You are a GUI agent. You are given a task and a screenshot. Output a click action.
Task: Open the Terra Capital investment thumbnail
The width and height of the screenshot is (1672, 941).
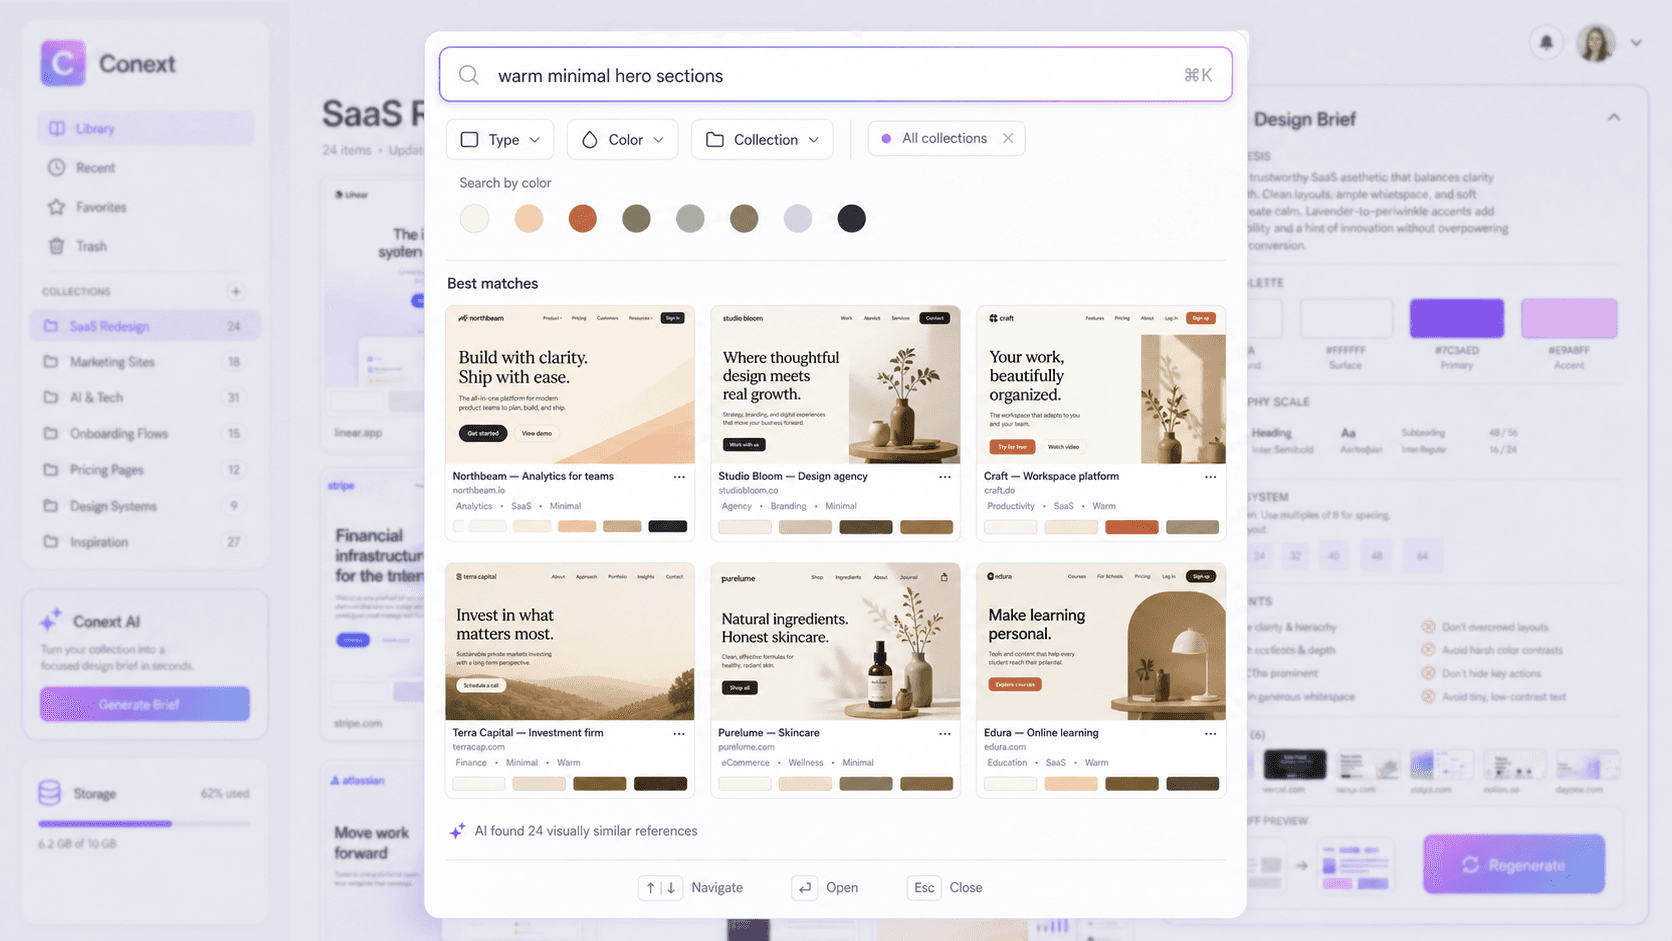tap(570, 642)
